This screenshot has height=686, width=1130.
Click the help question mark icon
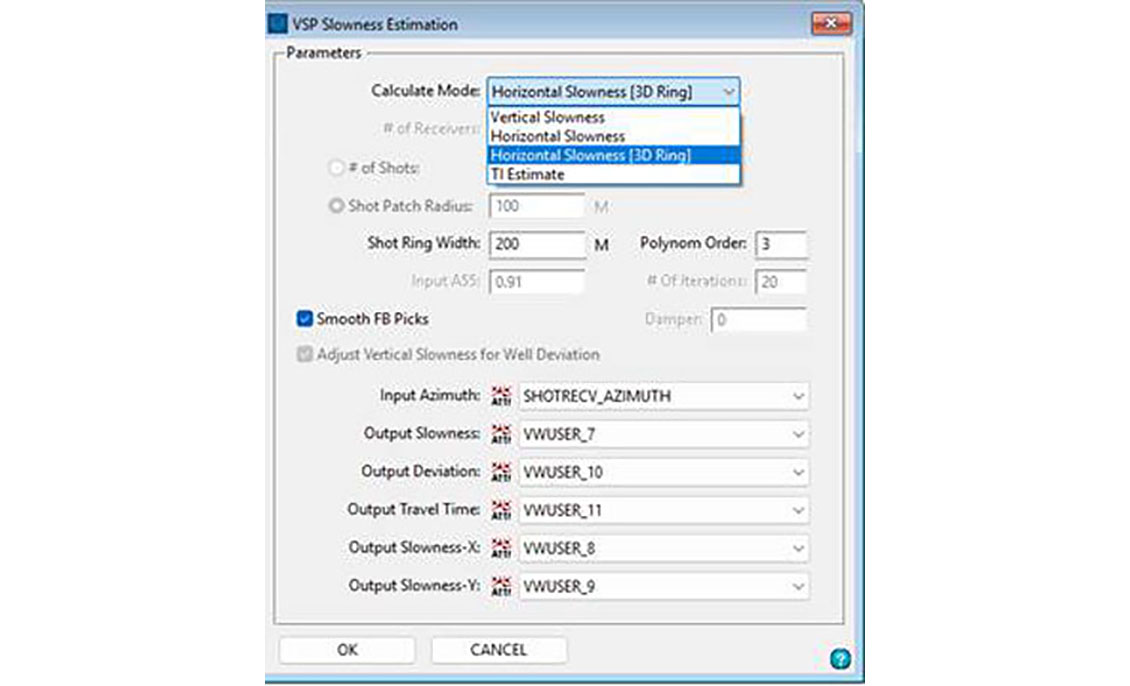click(840, 659)
